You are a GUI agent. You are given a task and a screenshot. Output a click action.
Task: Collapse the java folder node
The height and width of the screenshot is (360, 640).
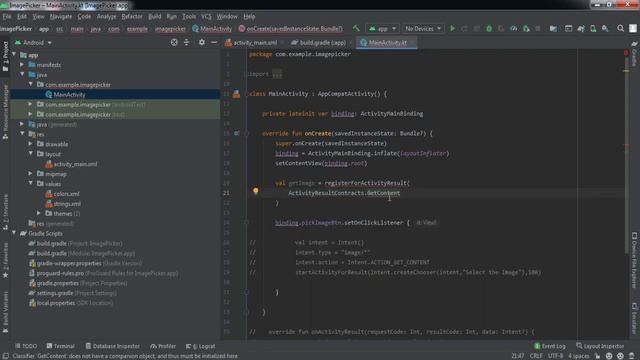pos(22,74)
